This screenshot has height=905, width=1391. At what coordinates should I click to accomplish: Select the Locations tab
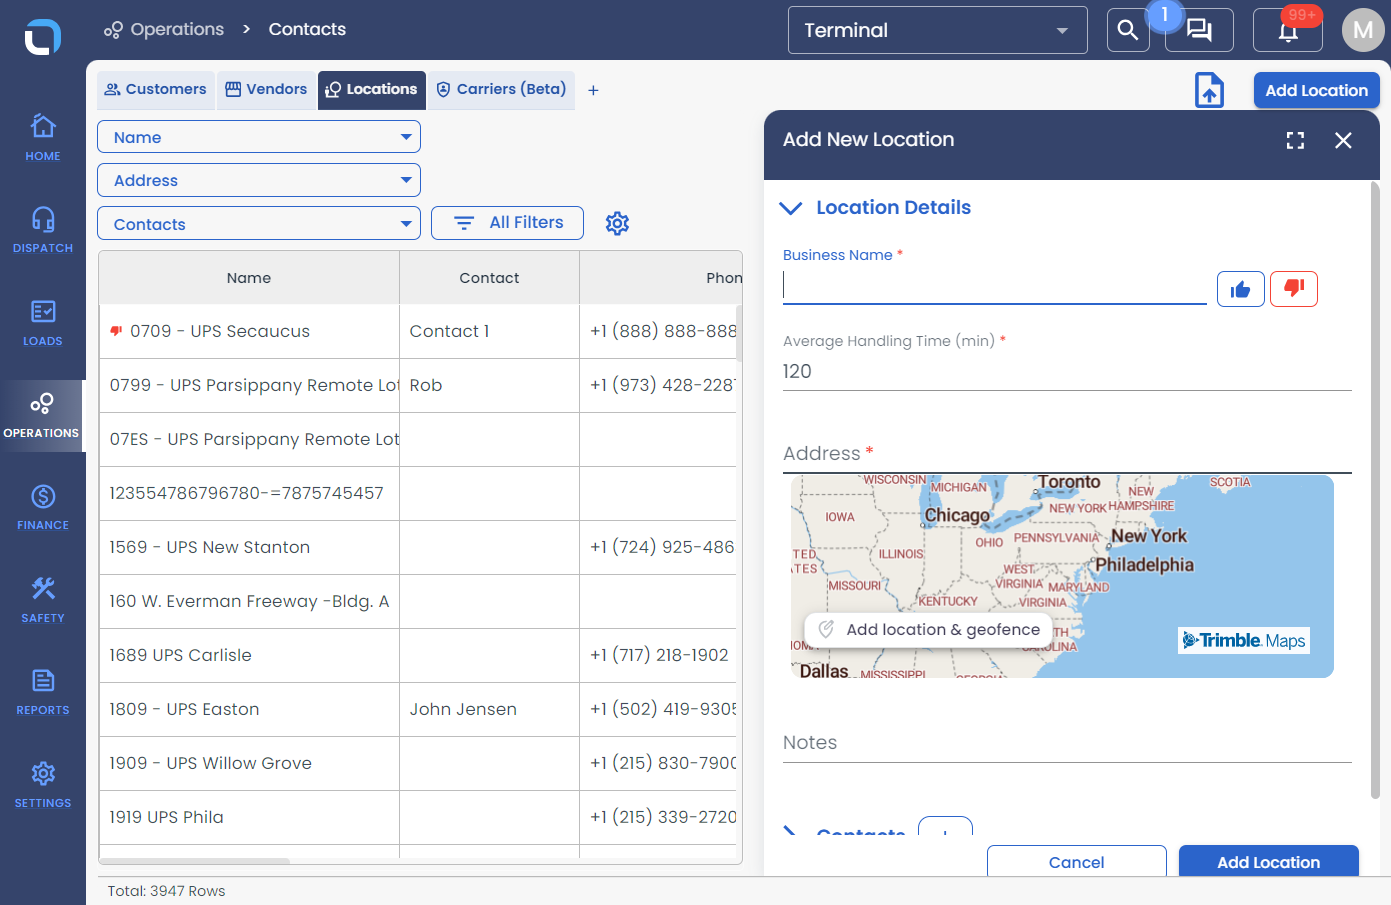coord(372,89)
